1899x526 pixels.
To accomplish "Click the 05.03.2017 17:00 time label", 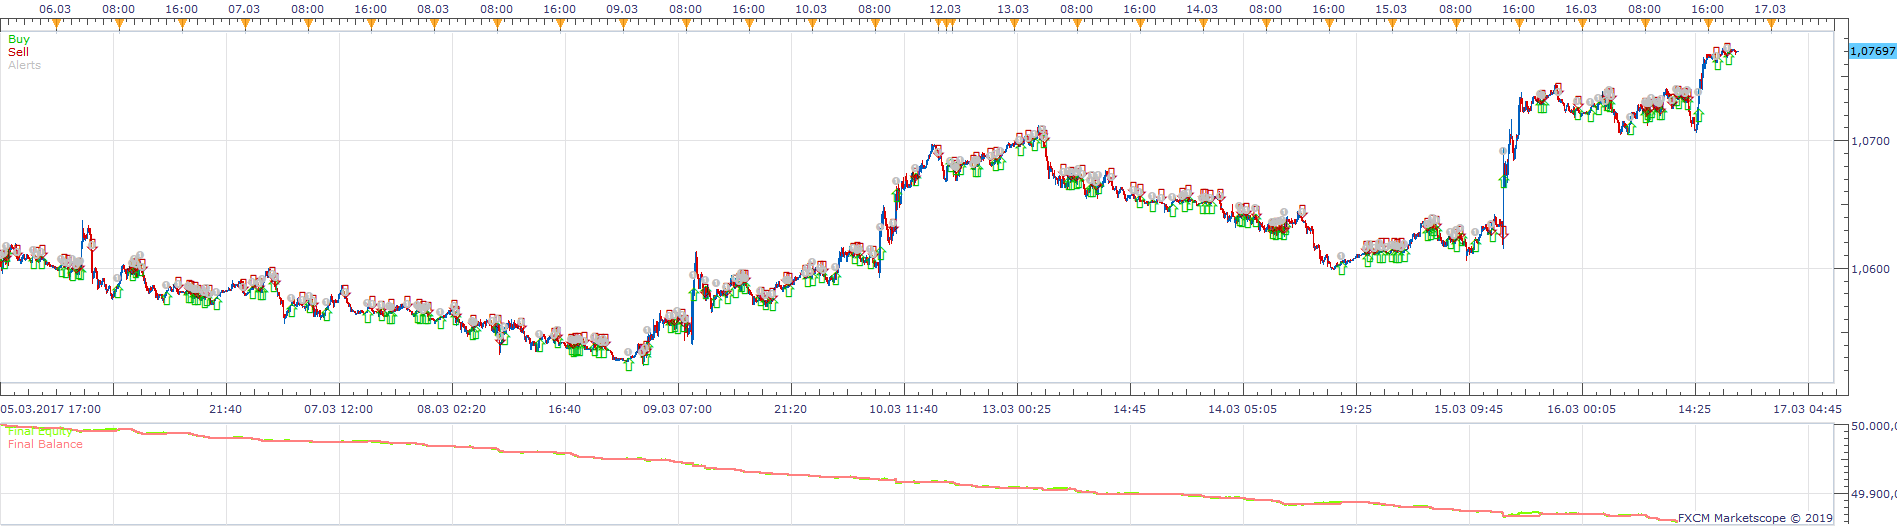I will tap(50, 409).
